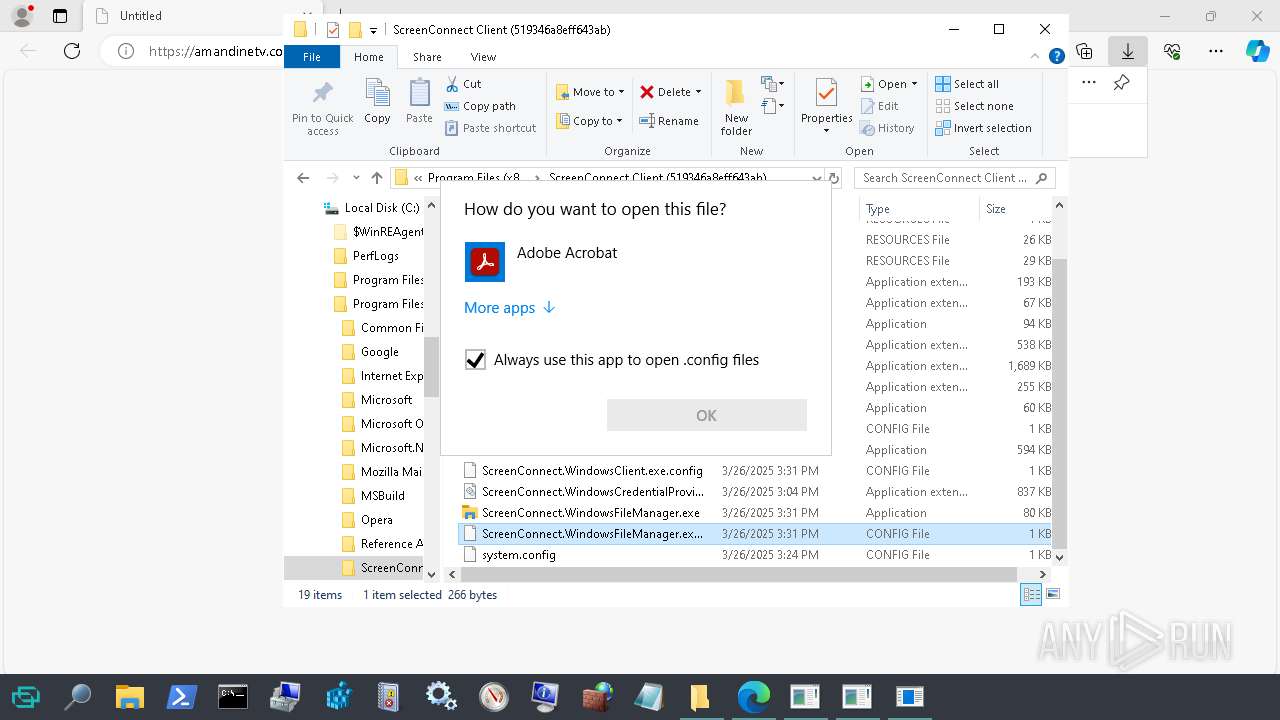Select the Opera folder in the tree

point(376,520)
